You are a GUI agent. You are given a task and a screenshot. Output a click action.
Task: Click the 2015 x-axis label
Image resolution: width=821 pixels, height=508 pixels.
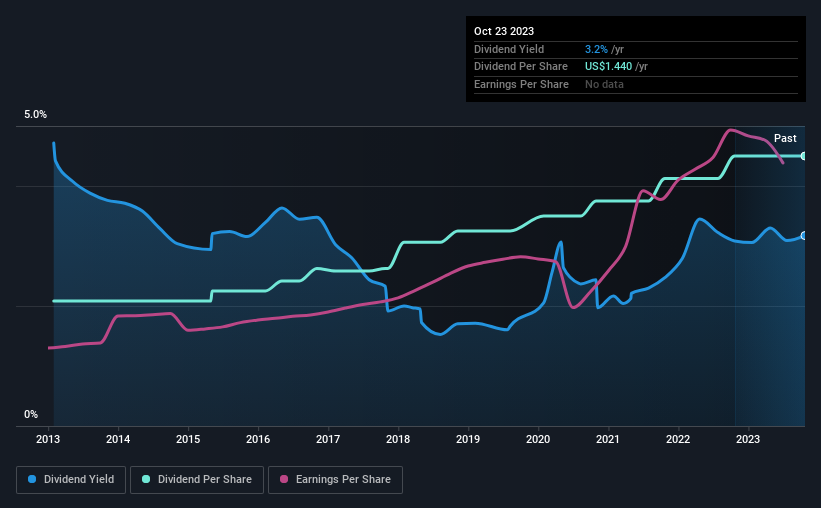point(188,439)
